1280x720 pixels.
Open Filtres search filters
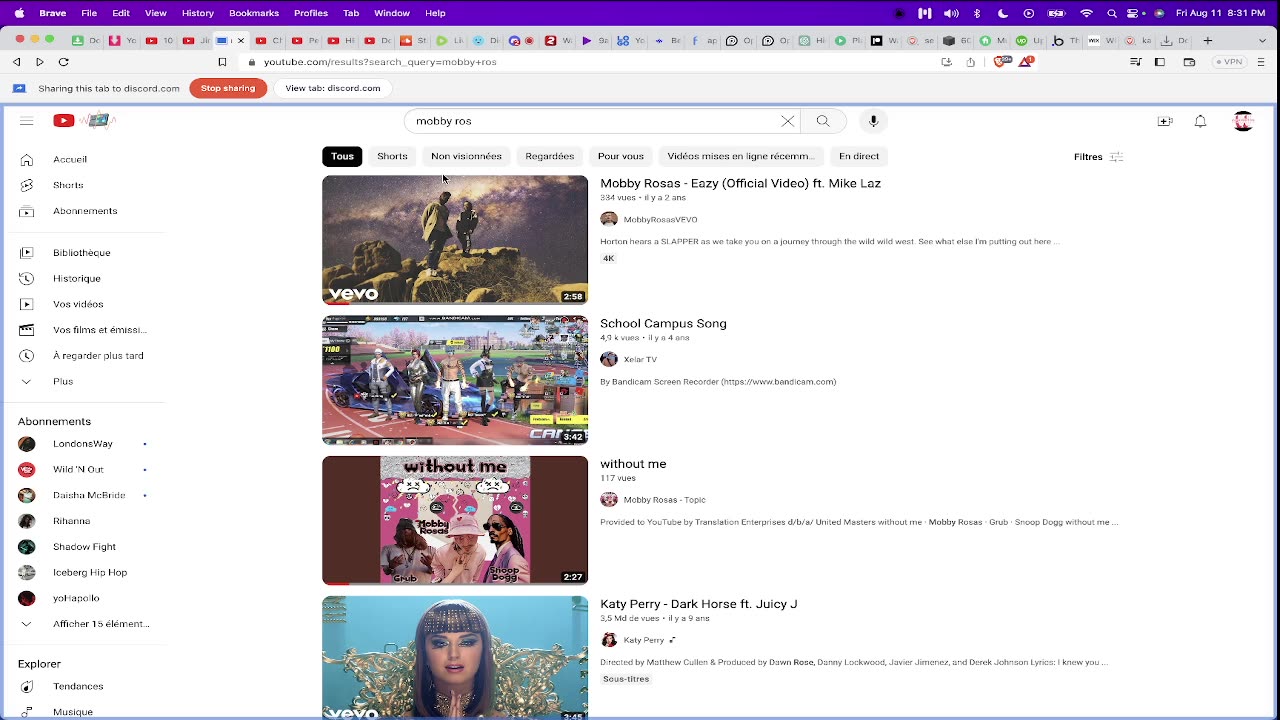(x=1098, y=157)
